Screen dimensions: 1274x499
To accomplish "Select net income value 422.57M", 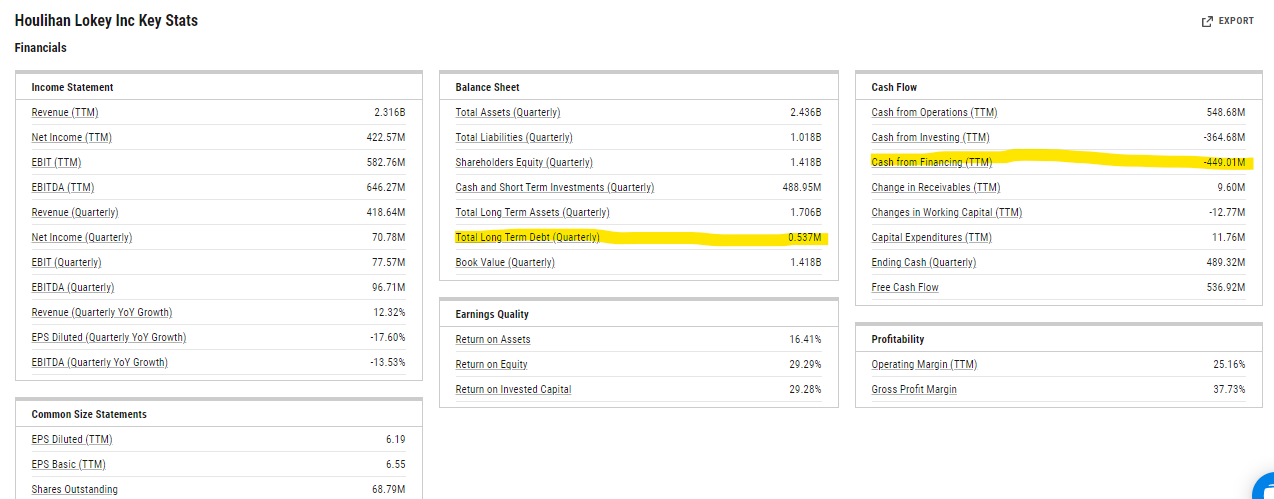I will pyautogui.click(x=386, y=137).
